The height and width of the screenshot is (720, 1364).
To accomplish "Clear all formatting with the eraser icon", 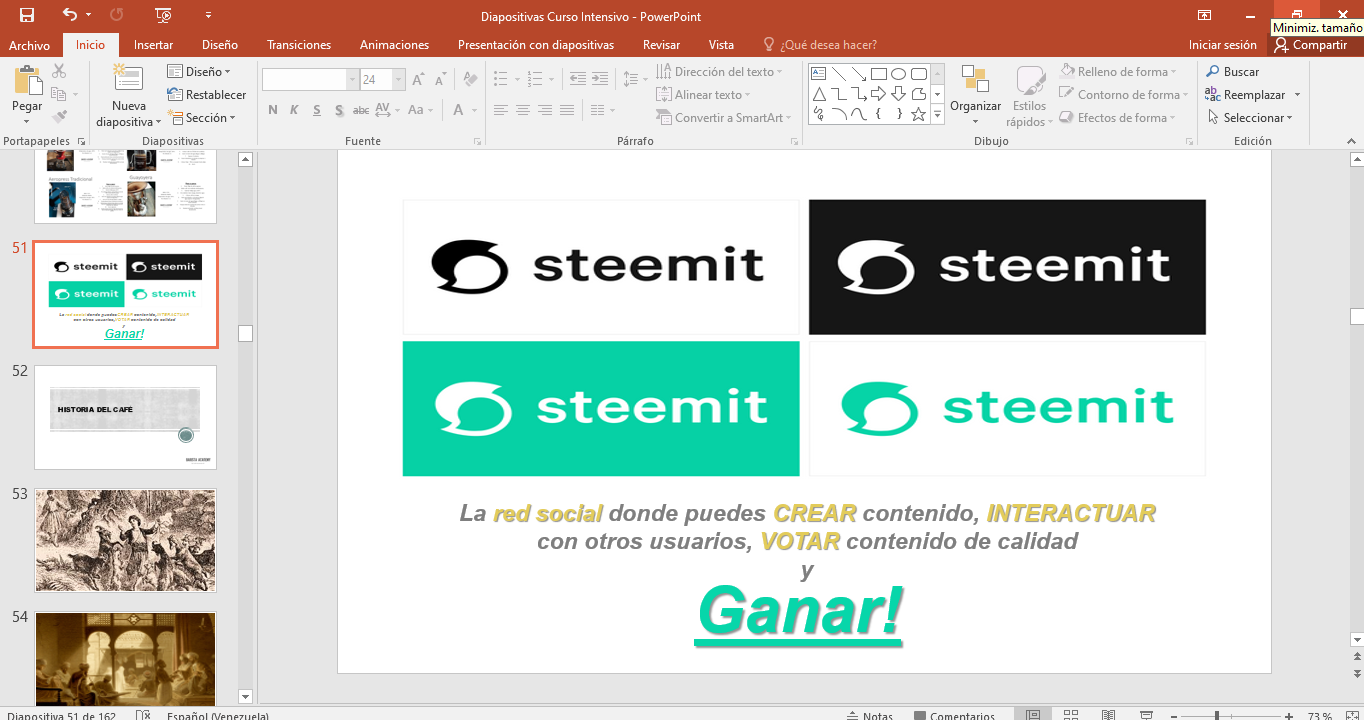I will pyautogui.click(x=469, y=80).
